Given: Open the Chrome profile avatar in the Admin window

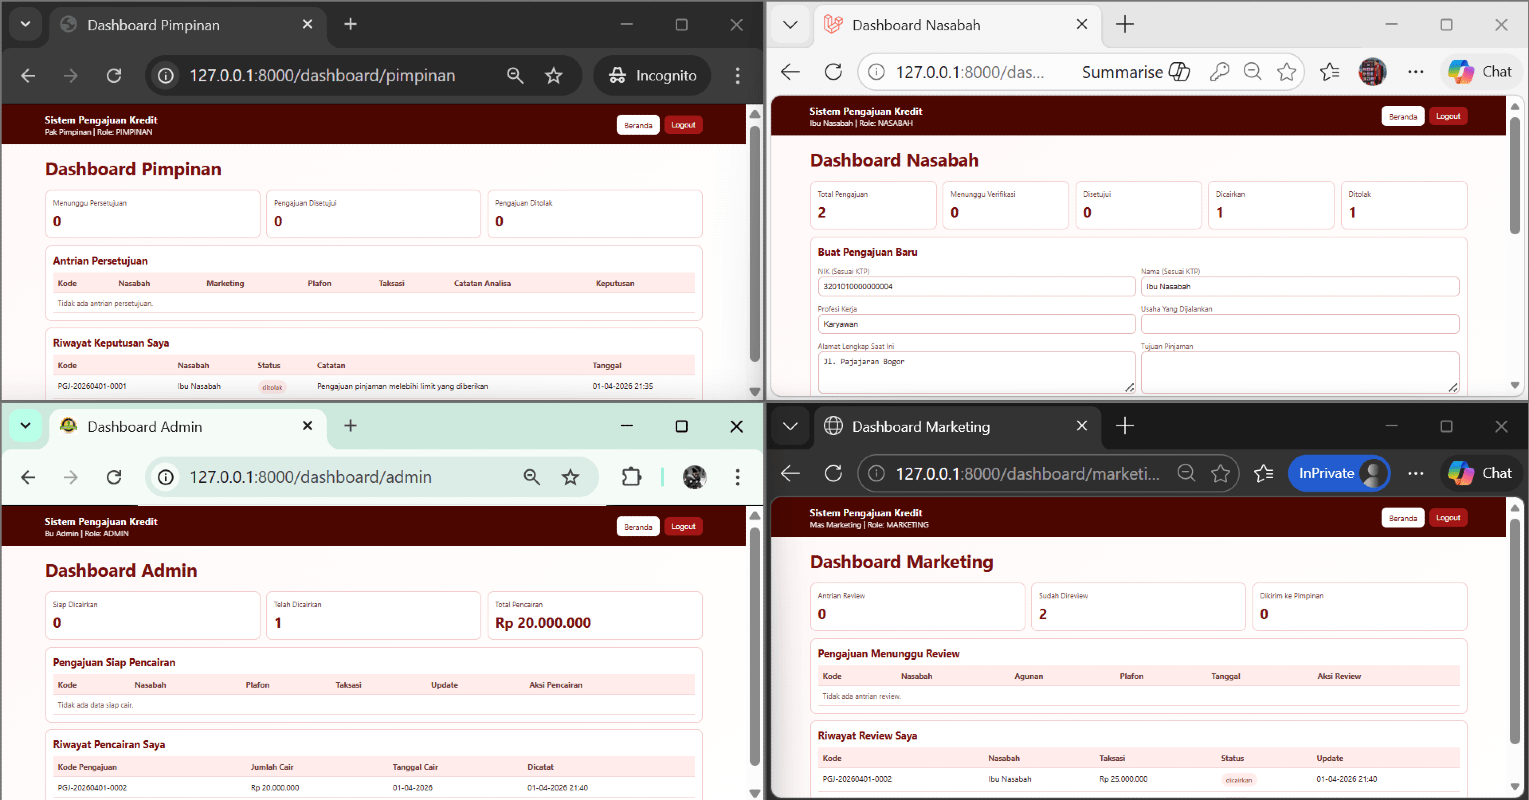Looking at the screenshot, I should 694,477.
